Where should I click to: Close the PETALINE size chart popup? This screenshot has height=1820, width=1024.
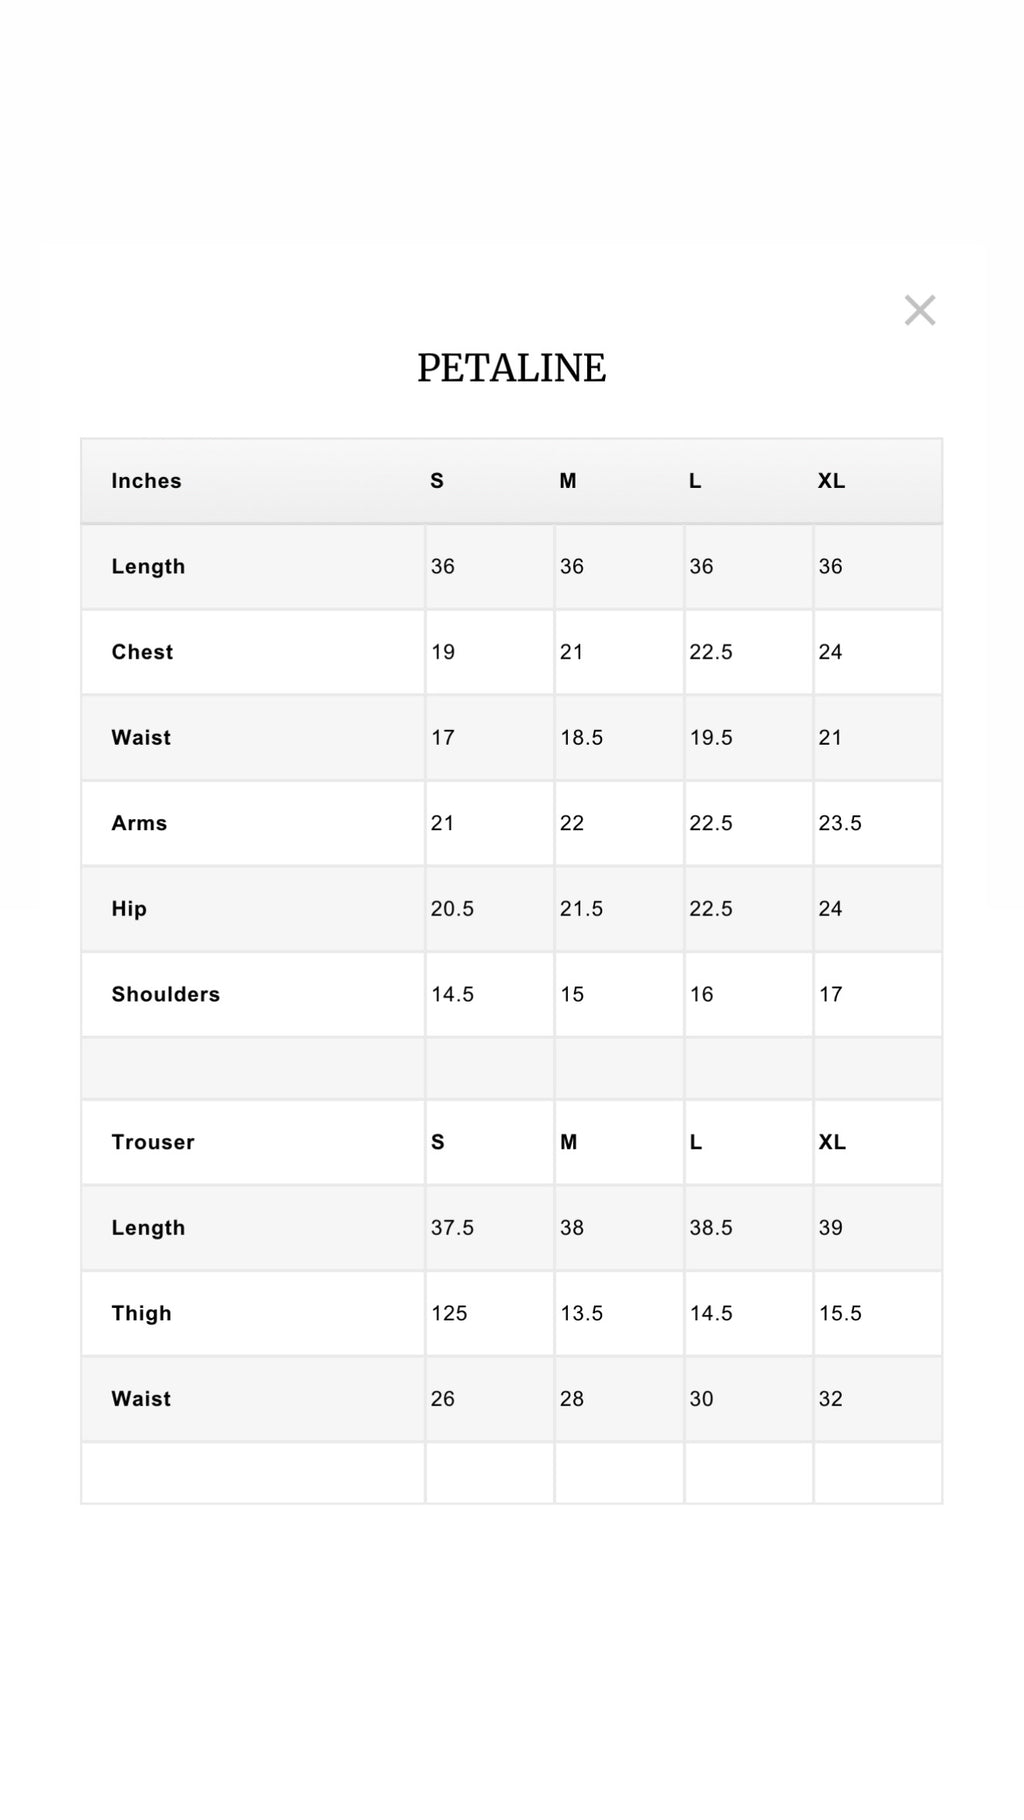click(919, 310)
